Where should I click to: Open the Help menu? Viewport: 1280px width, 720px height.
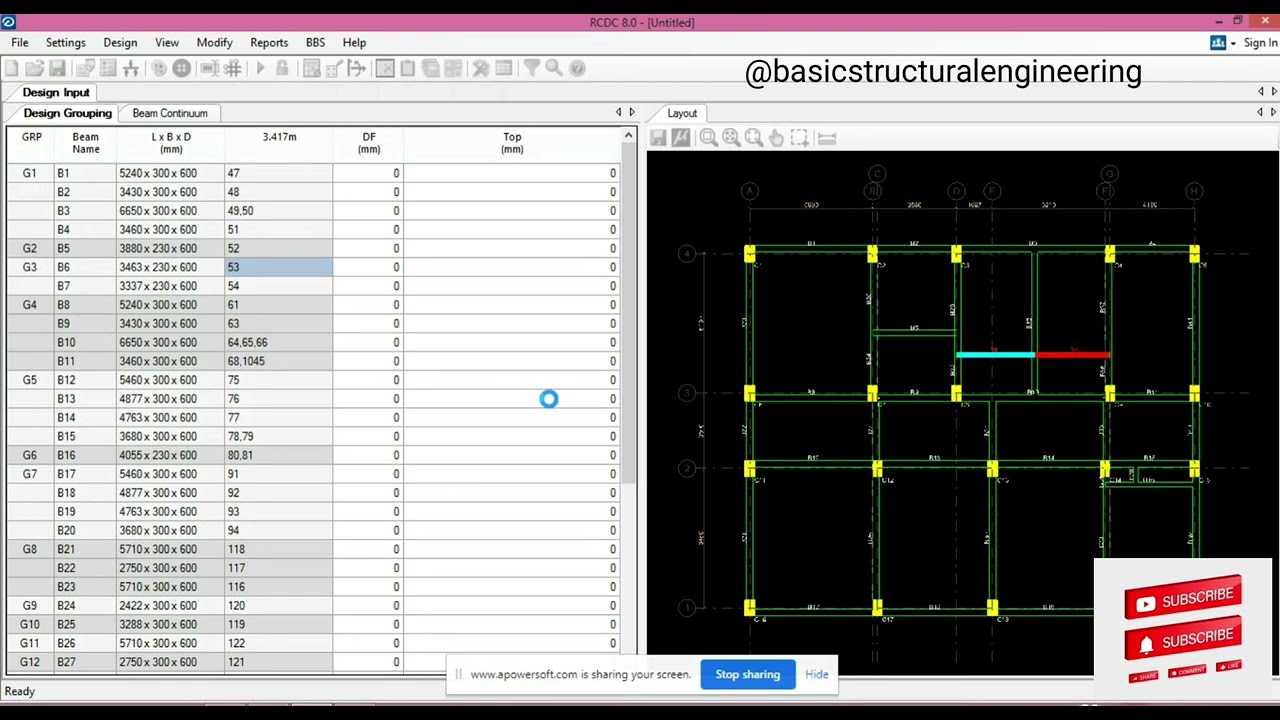tap(354, 43)
